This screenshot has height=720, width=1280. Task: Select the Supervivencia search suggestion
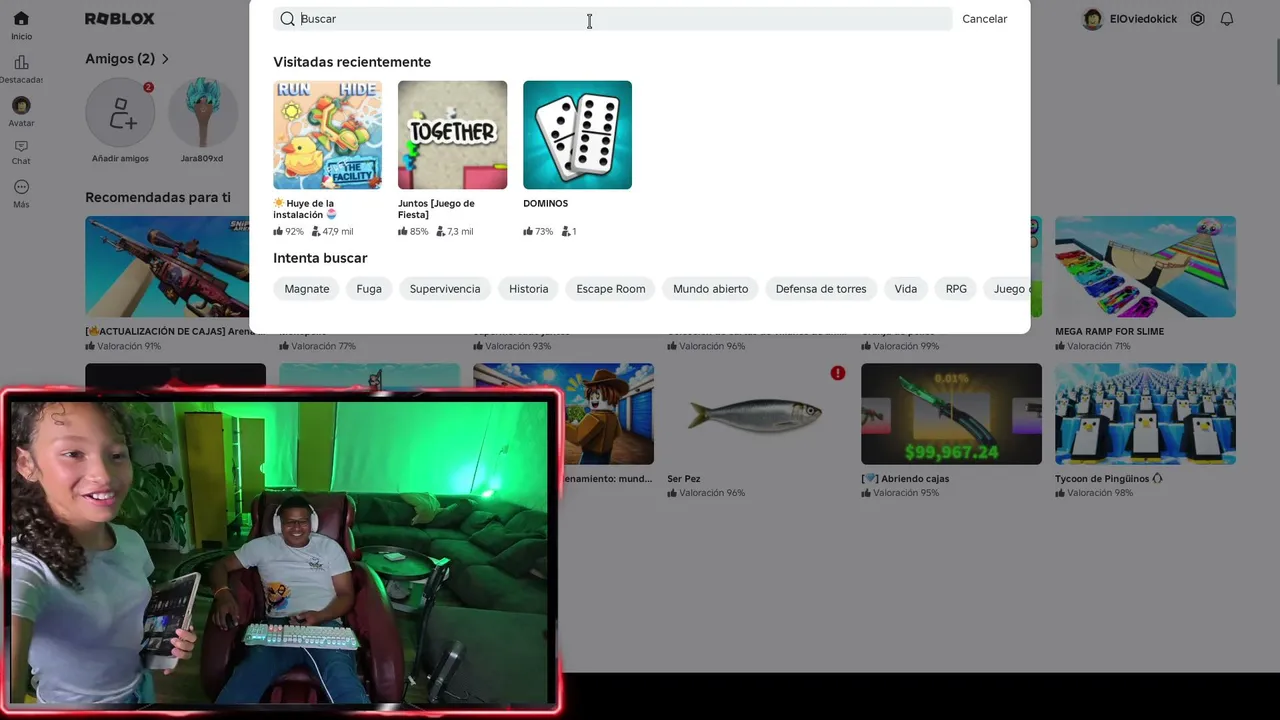[445, 289]
